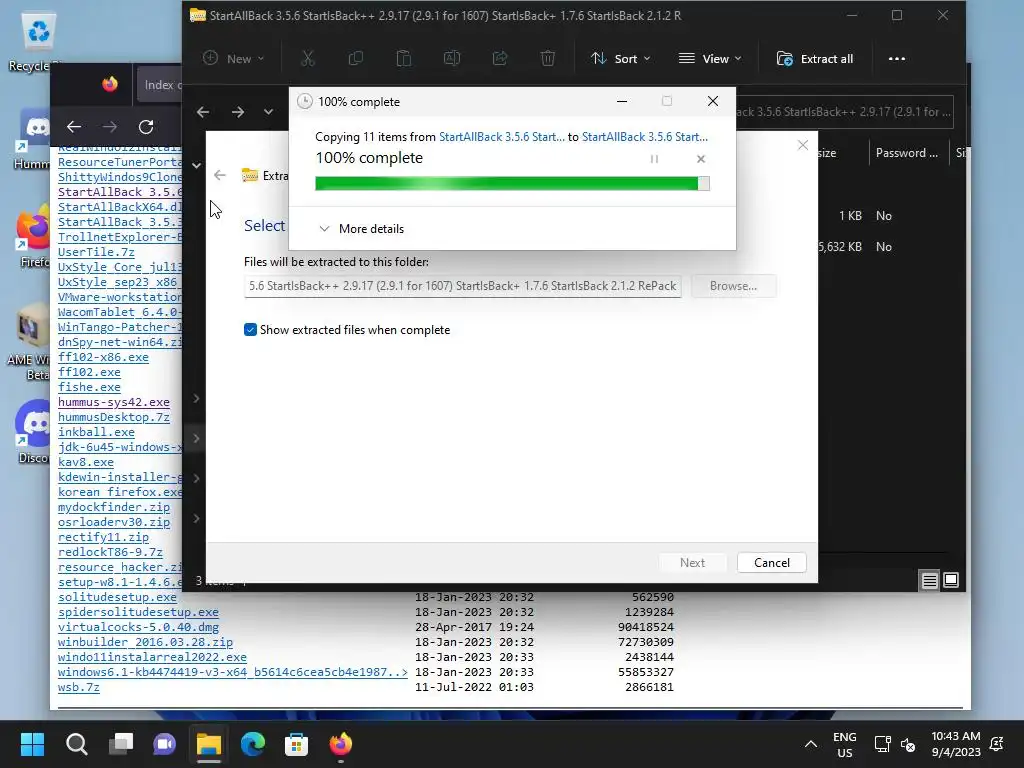Click the green copy progress bar
The image size is (1024, 768).
click(512, 184)
